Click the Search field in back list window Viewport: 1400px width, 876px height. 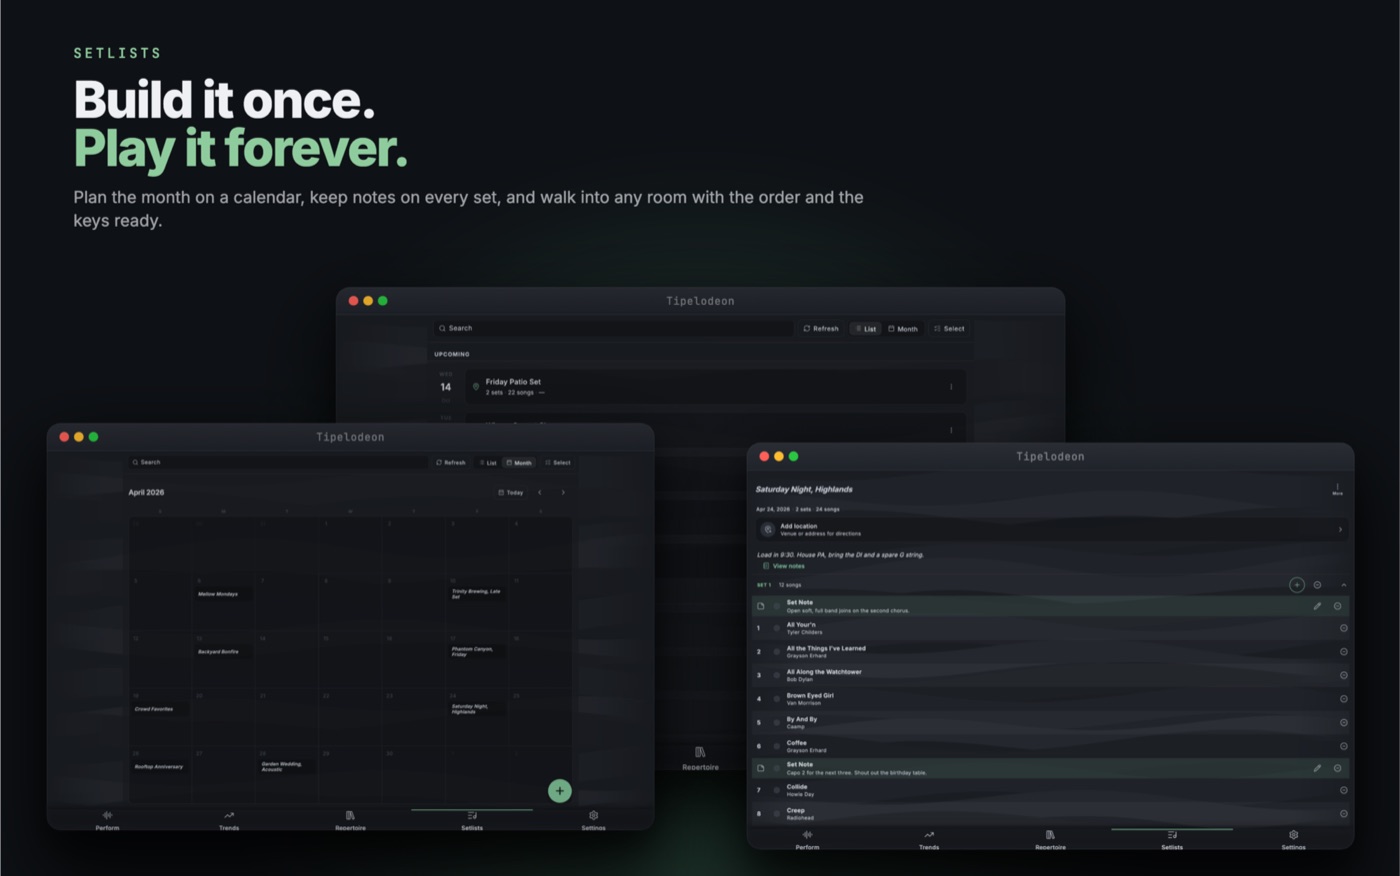coord(613,328)
